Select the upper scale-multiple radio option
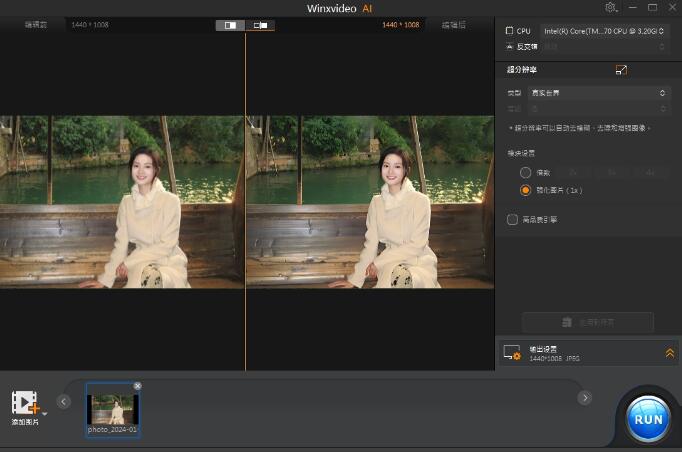 pos(525,173)
